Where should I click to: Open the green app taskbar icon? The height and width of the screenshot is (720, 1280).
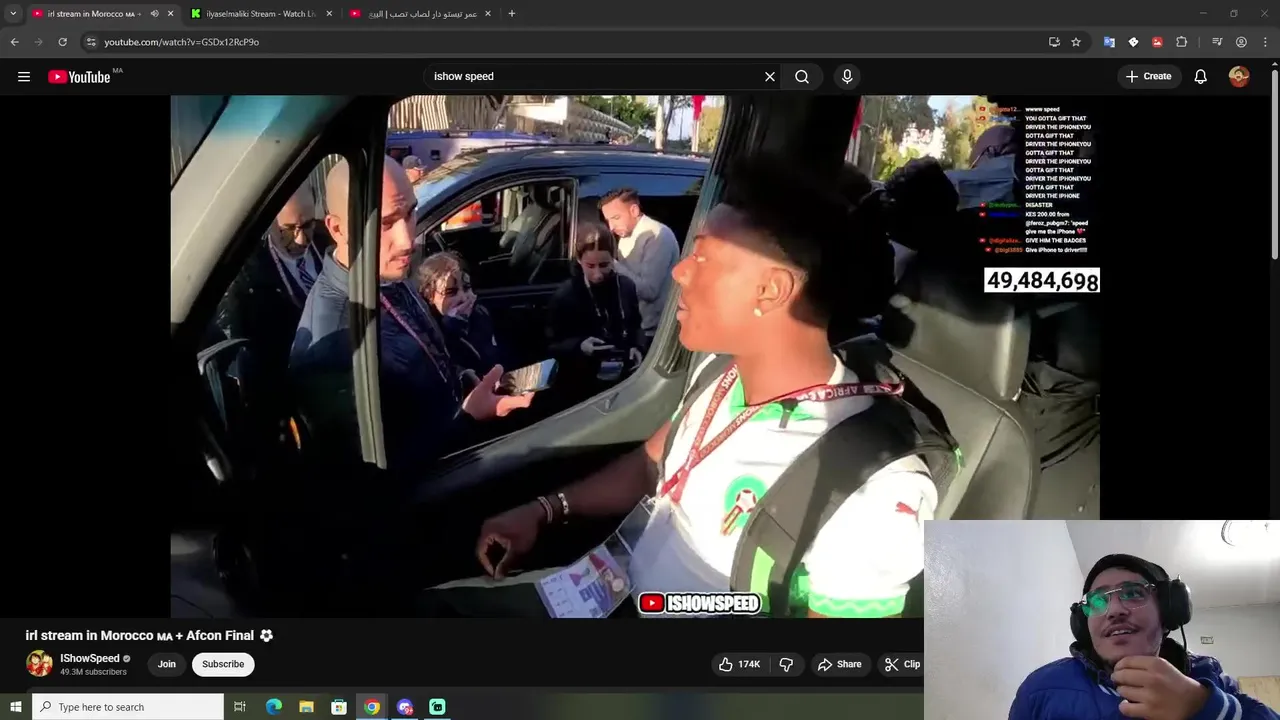pyautogui.click(x=437, y=707)
